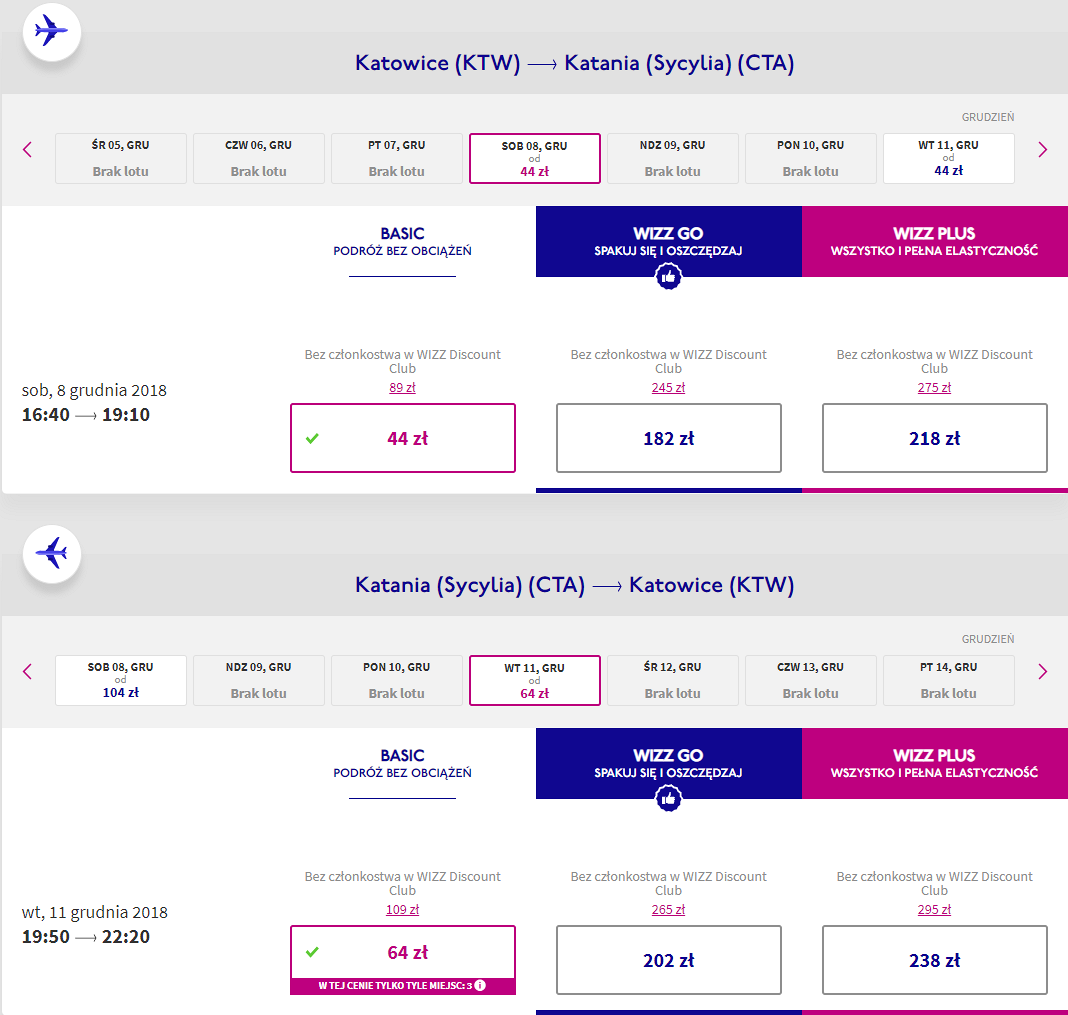The image size is (1068, 1015).
Task: Open return non-member price 109 zł link
Action: (x=403, y=909)
